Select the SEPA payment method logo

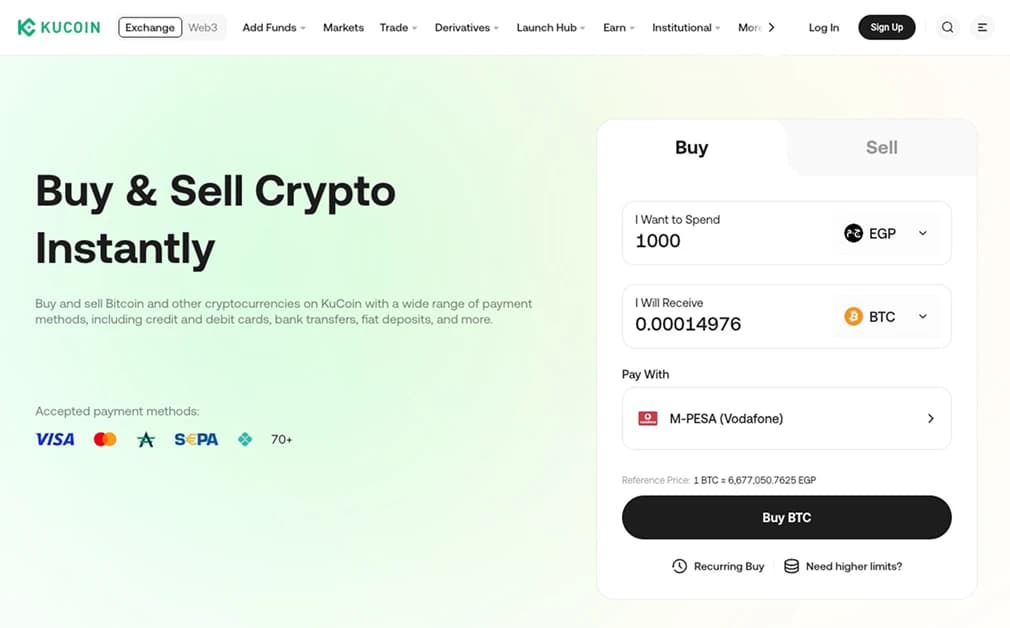coord(196,439)
